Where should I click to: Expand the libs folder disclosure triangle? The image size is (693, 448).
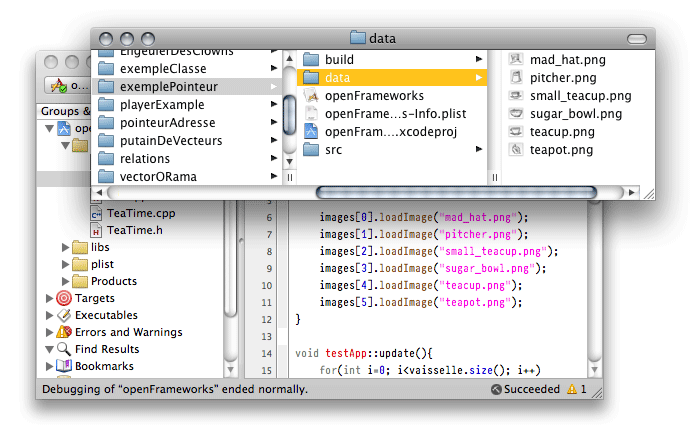point(66,247)
